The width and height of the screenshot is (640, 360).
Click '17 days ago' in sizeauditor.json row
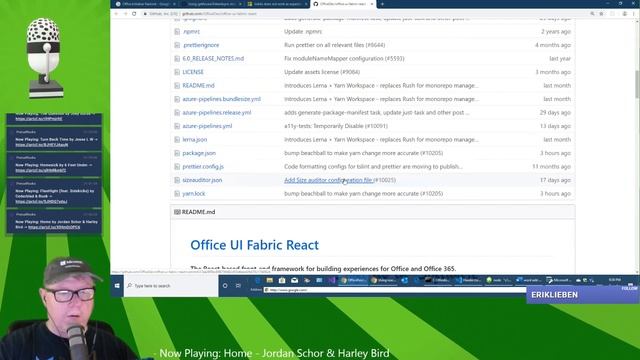555,180
